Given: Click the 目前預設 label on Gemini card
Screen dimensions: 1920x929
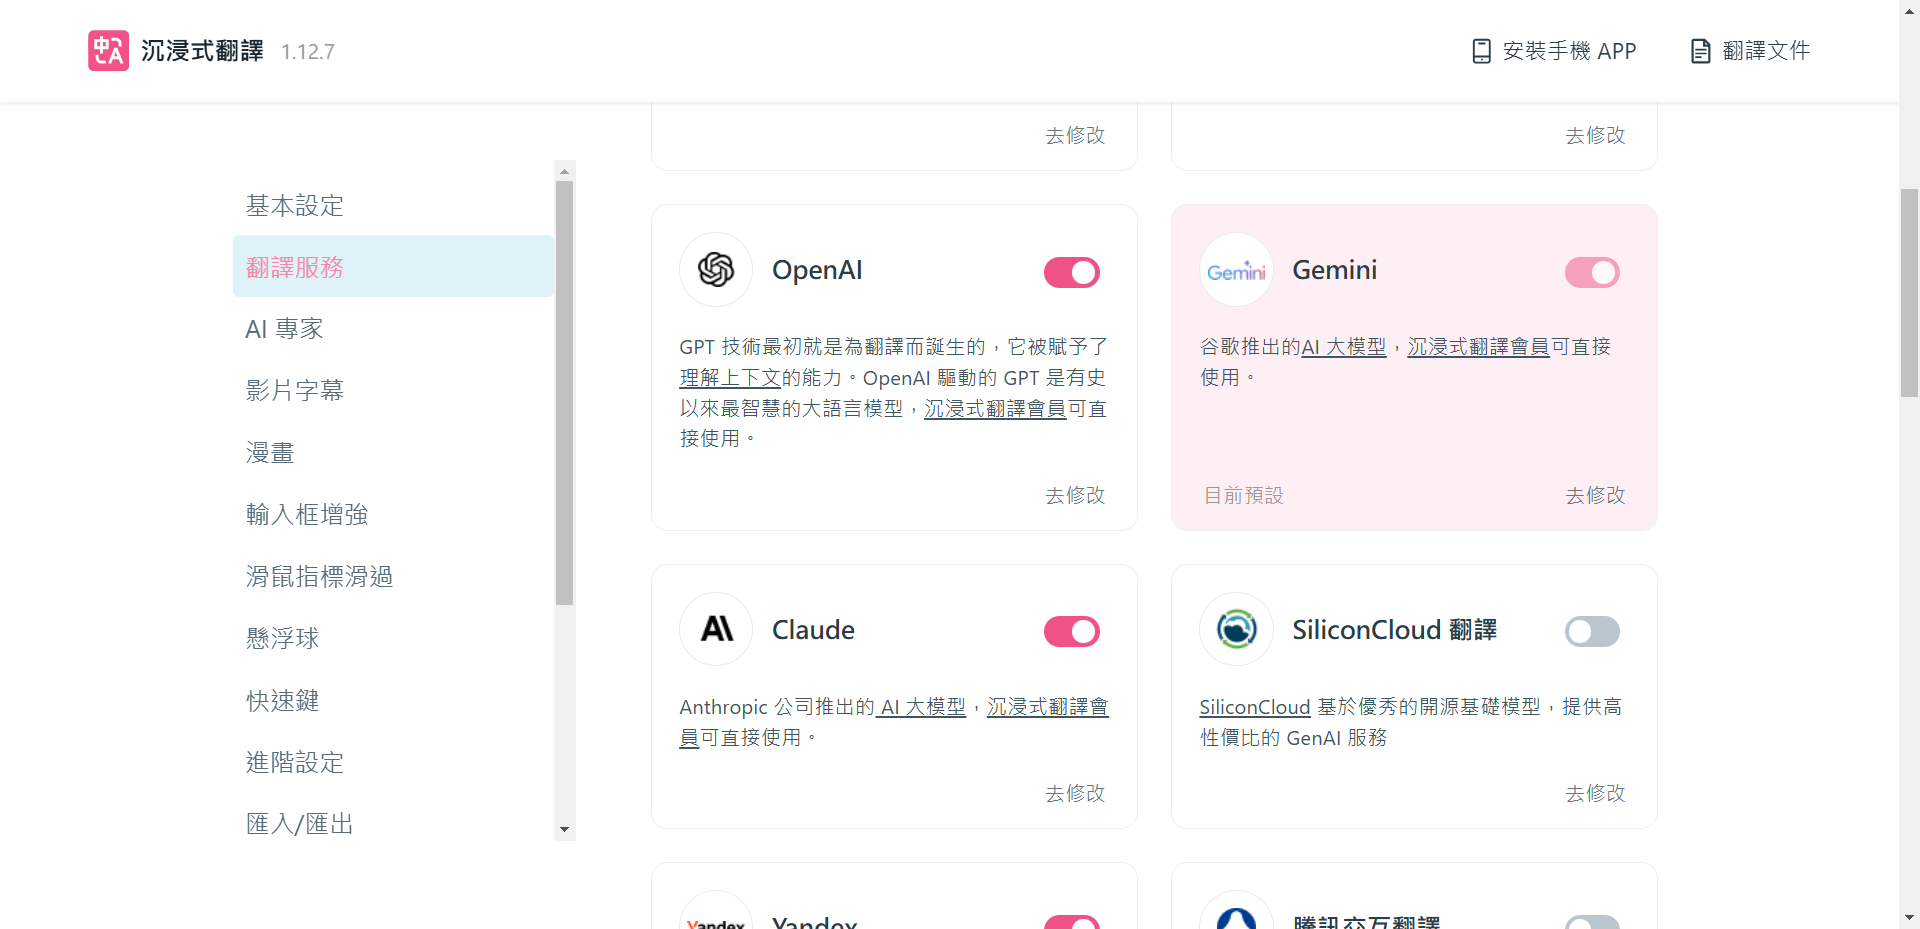Looking at the screenshot, I should coord(1243,495).
